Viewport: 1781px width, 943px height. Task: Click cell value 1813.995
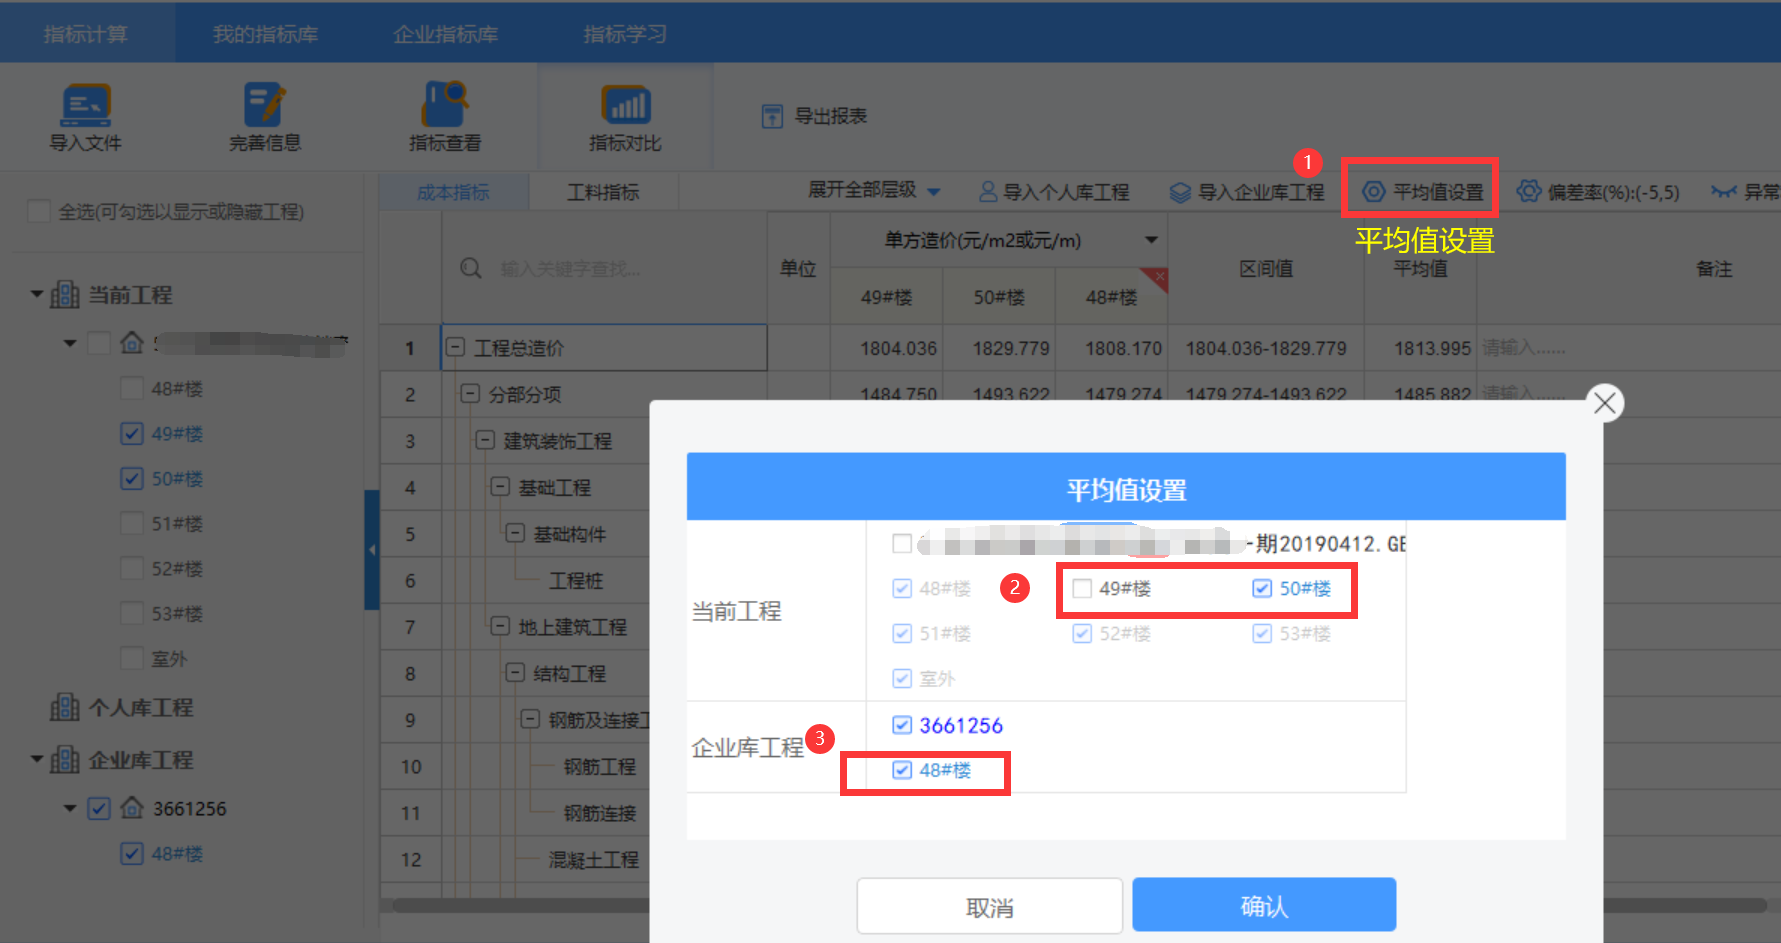(x=1432, y=348)
